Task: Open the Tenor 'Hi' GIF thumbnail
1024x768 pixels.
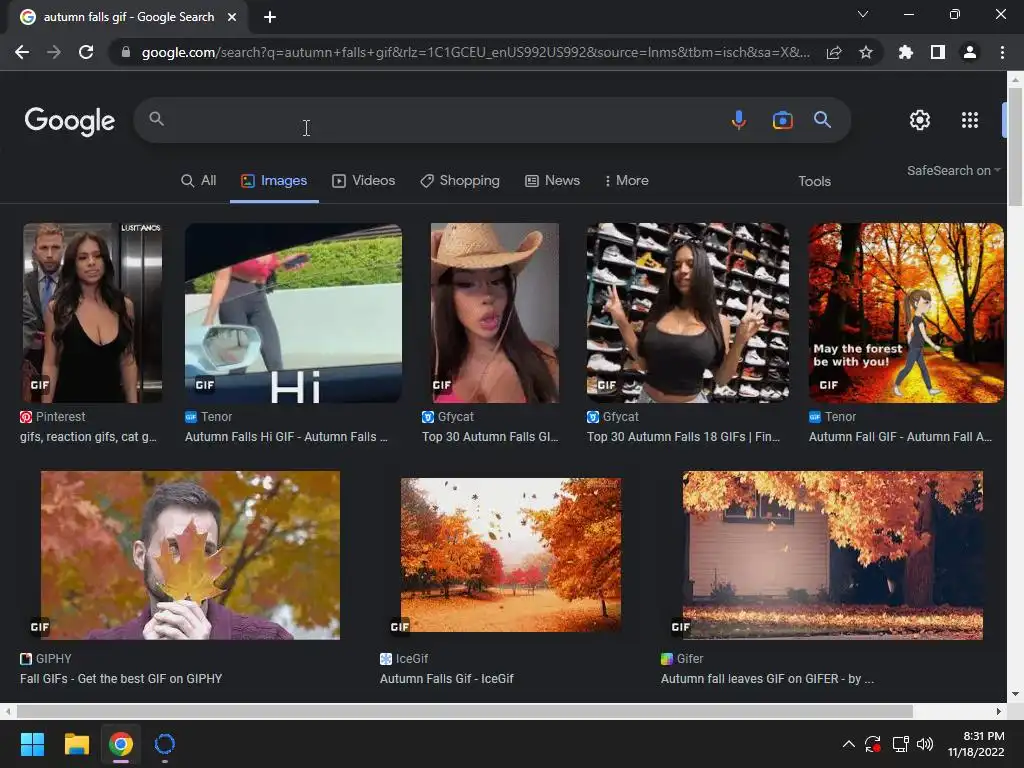Action: tap(293, 313)
